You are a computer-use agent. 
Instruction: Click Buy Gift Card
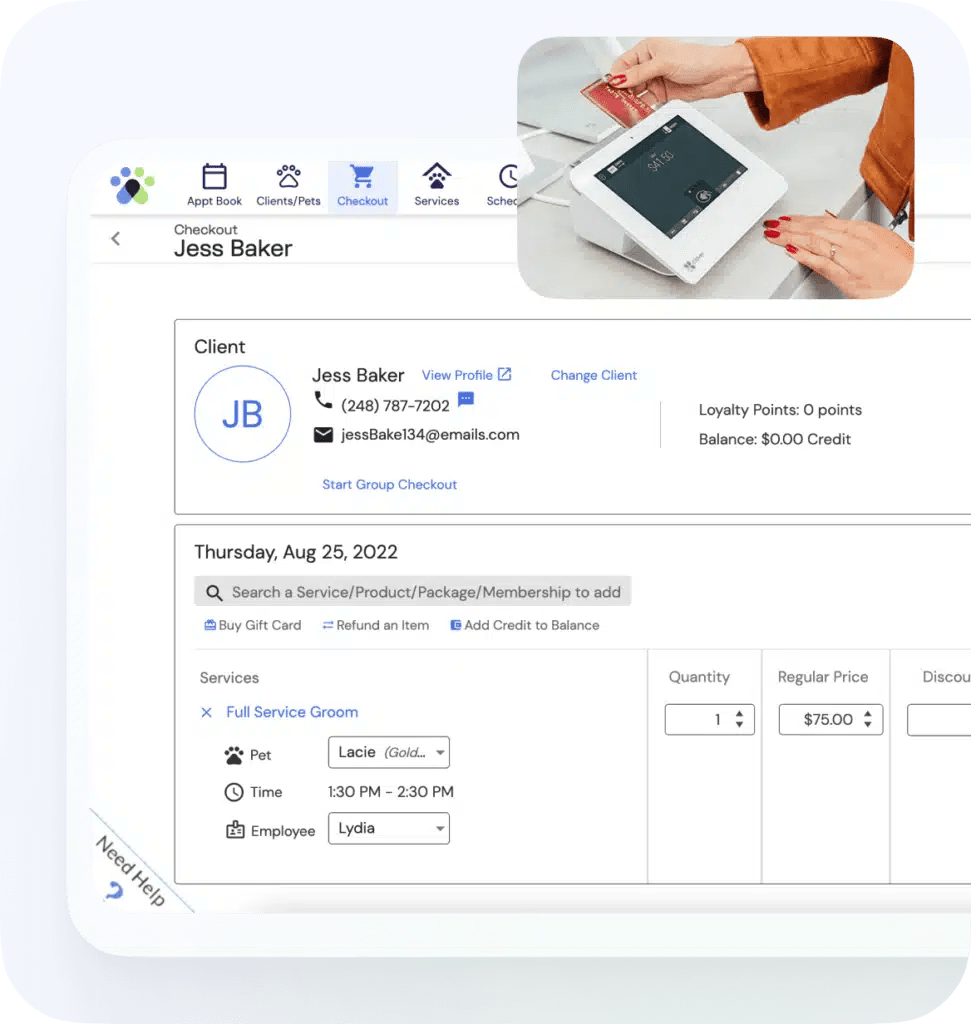(253, 626)
